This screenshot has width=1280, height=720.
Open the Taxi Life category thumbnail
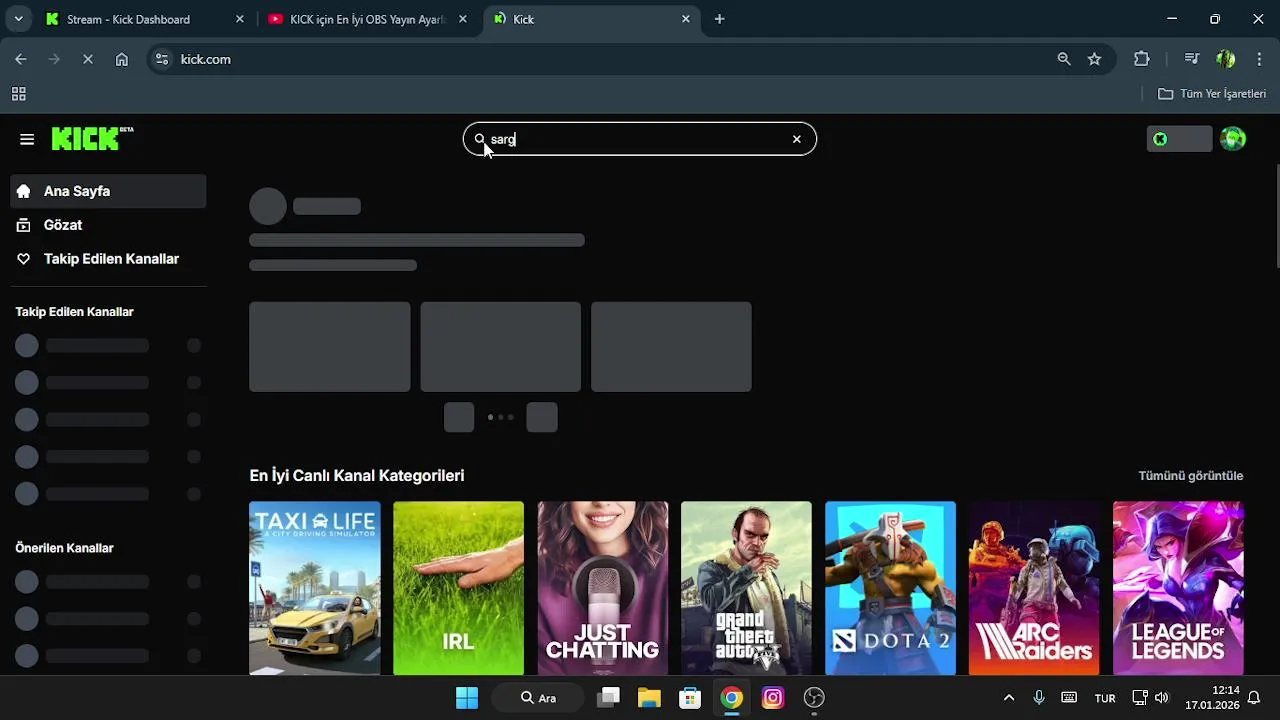pyautogui.click(x=315, y=588)
